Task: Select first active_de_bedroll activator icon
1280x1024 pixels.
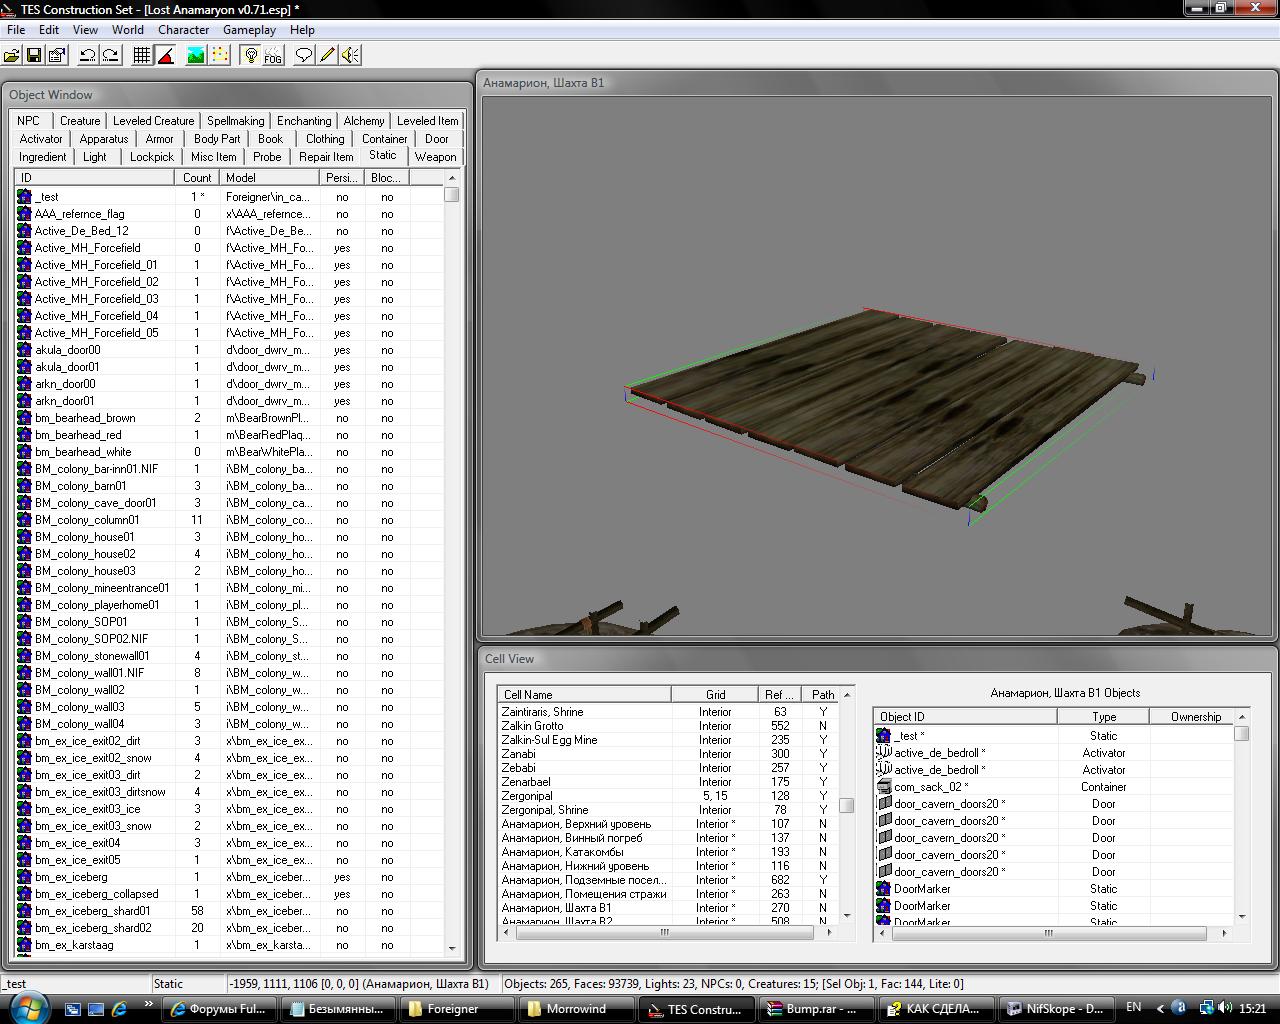Action: click(x=884, y=753)
